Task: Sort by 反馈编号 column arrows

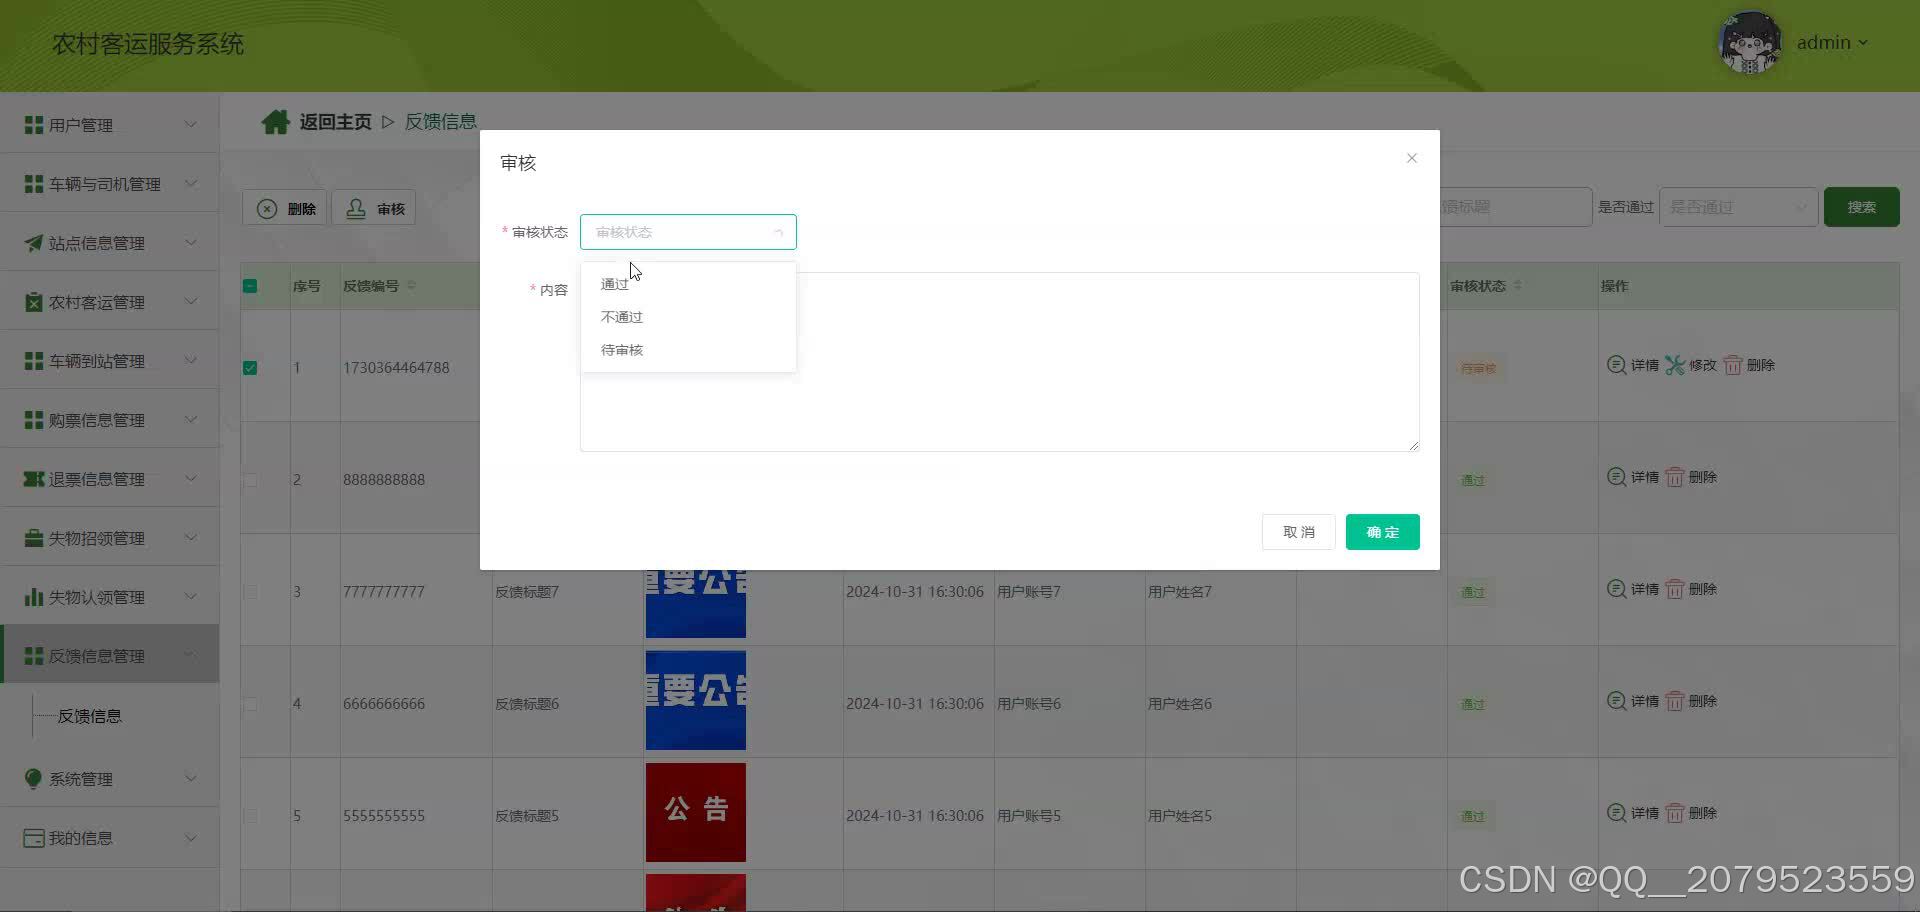Action: click(x=412, y=286)
